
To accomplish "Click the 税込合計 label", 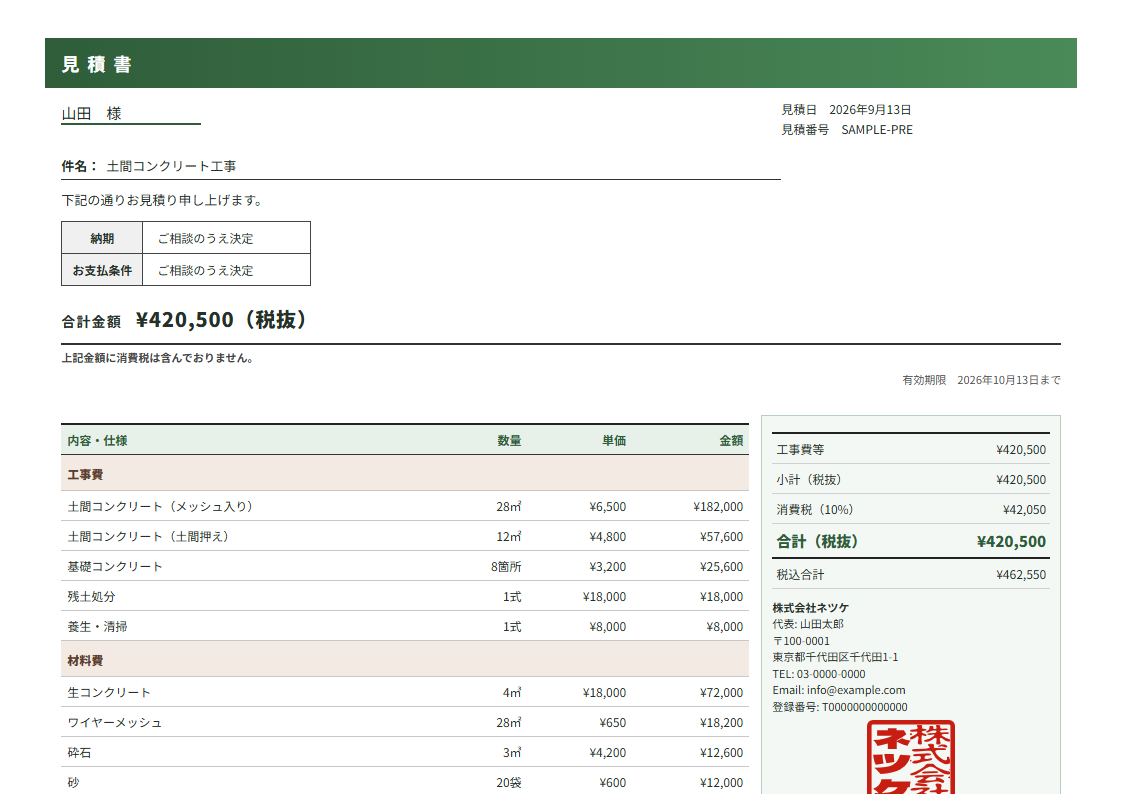I will coord(800,574).
